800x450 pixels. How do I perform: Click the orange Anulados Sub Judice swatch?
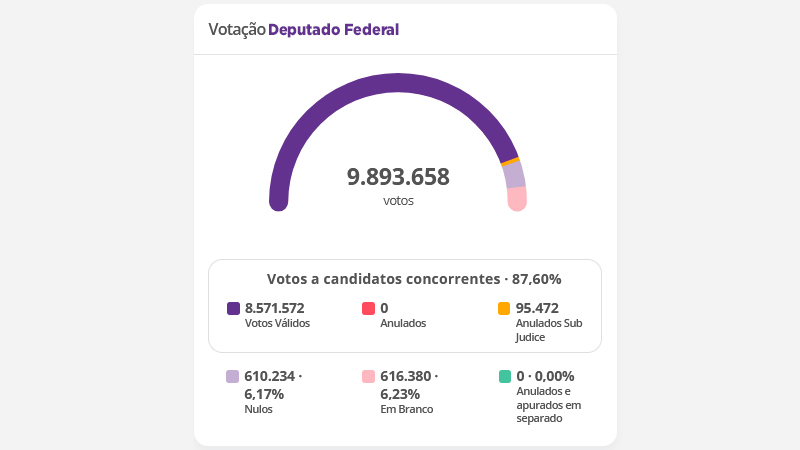click(504, 308)
